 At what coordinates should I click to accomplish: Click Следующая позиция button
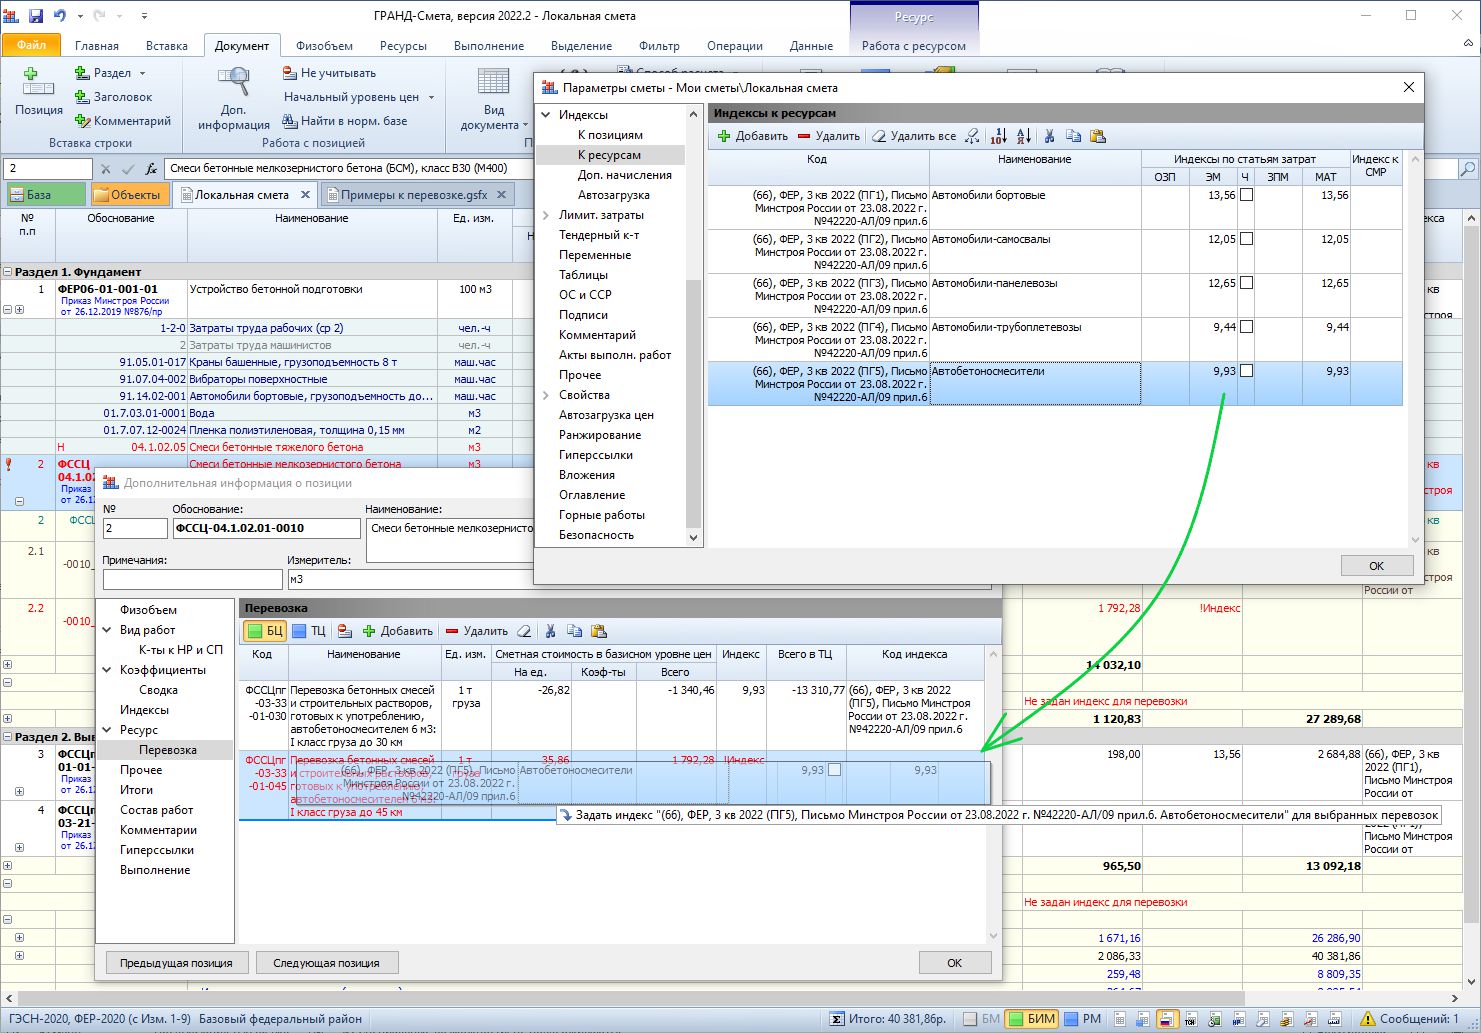coord(326,963)
